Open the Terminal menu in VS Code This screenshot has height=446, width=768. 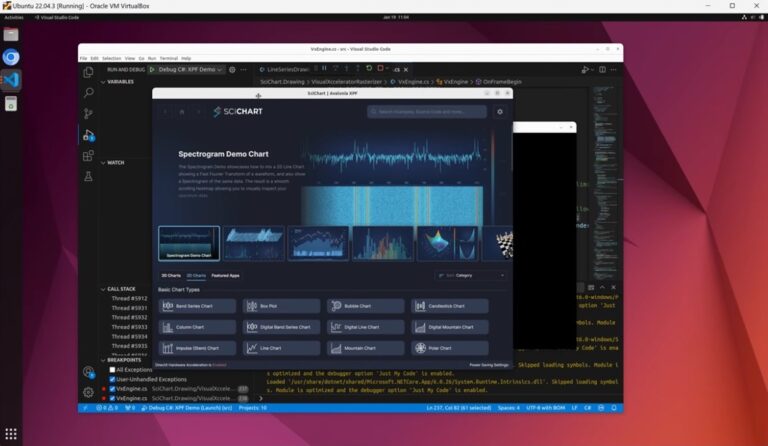click(168, 58)
